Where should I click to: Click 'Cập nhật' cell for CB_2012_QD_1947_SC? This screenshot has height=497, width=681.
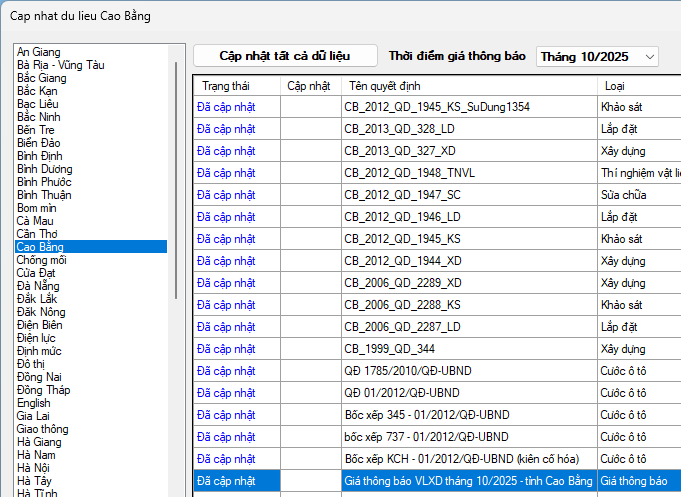(310, 195)
